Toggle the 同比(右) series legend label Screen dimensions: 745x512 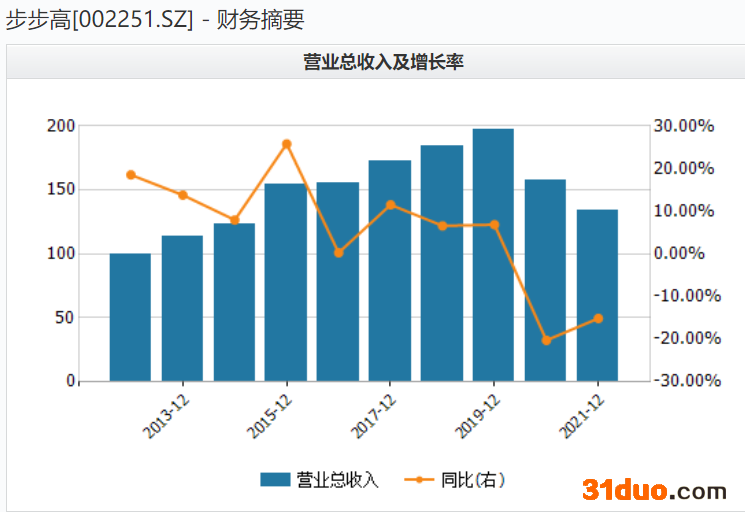click(472, 479)
